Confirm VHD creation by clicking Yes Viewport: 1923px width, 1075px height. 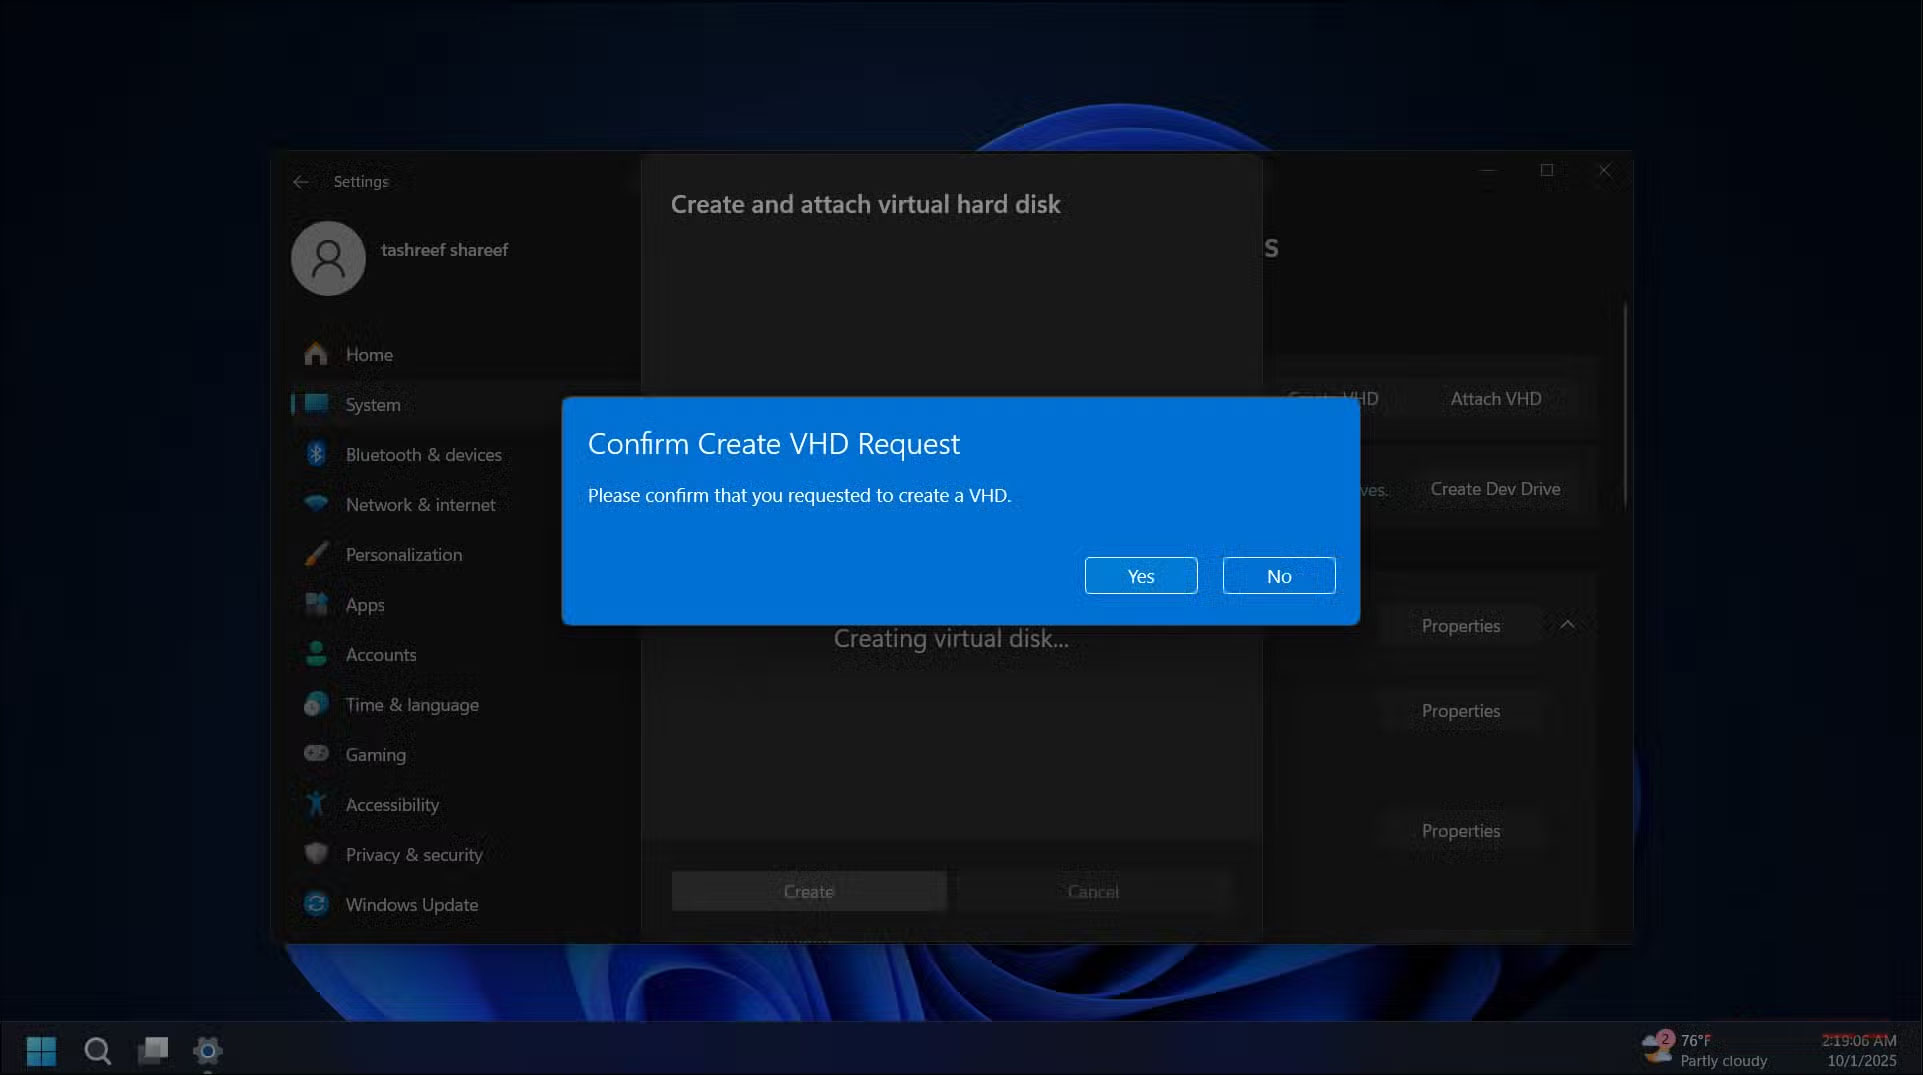pyautogui.click(x=1140, y=575)
